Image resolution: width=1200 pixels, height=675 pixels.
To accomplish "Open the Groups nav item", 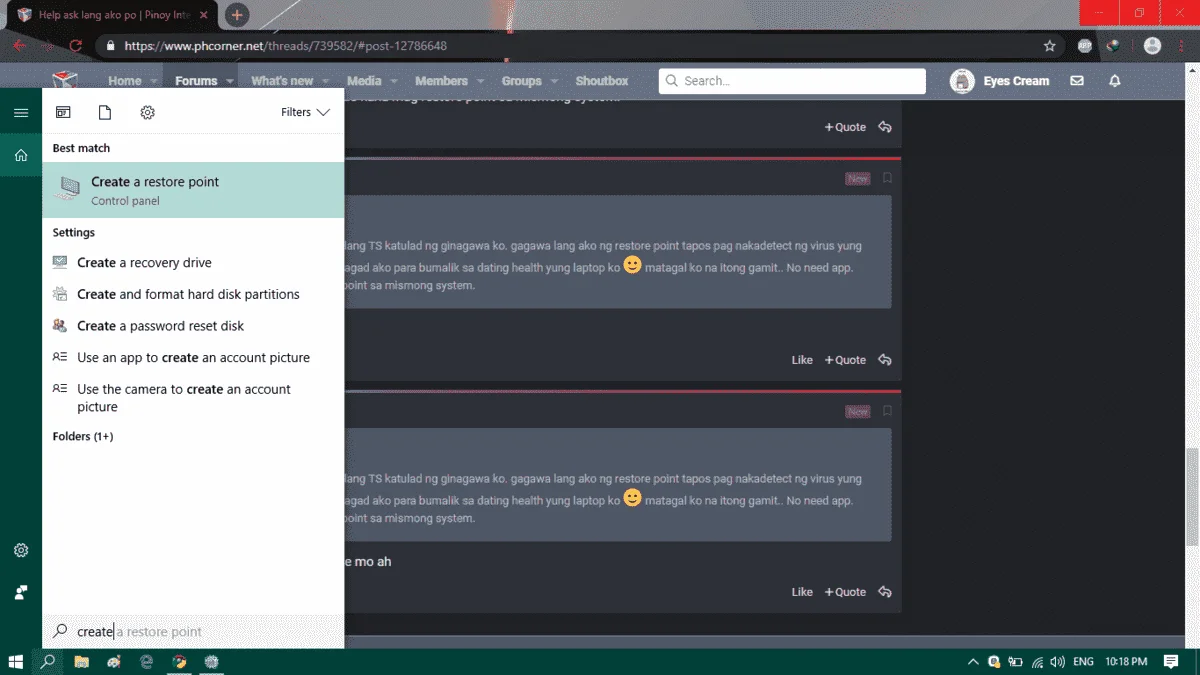I will point(521,81).
